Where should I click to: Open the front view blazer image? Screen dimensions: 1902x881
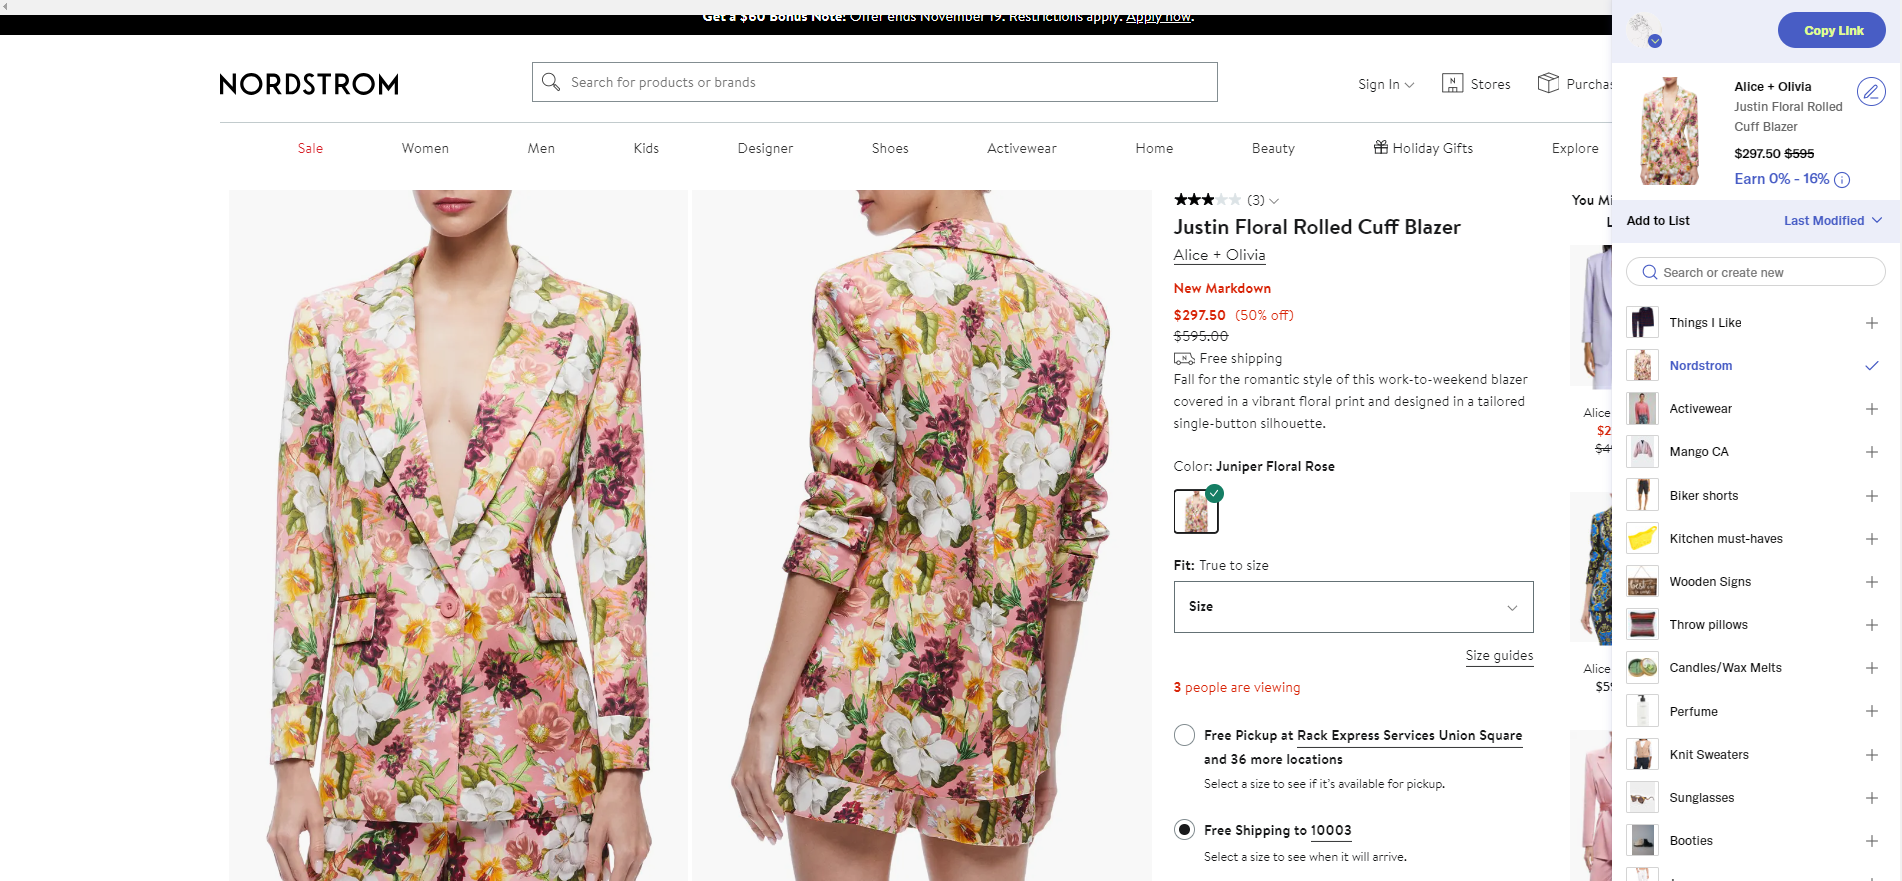pyautogui.click(x=458, y=535)
